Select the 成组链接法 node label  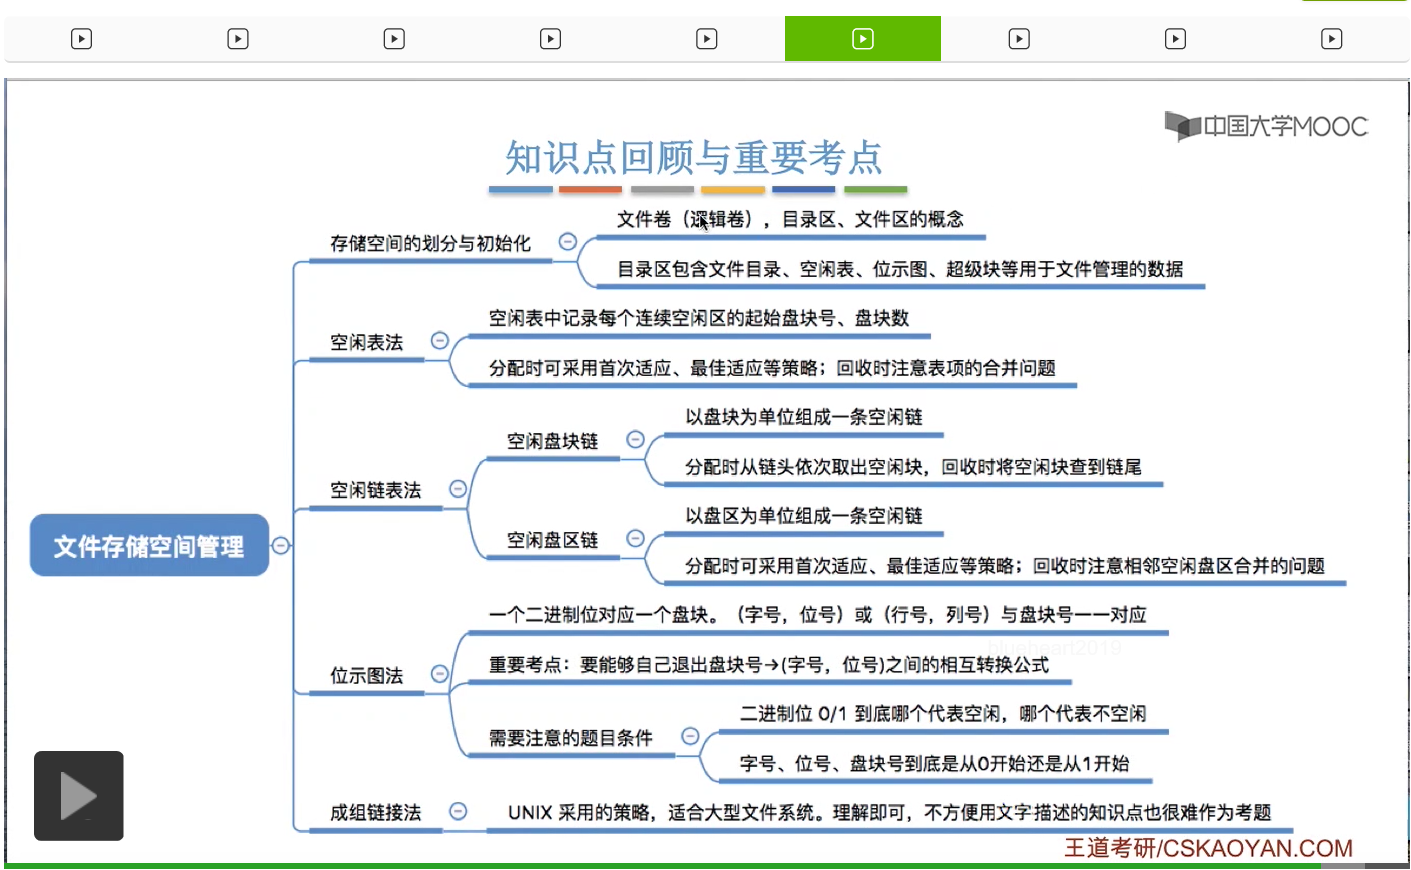[x=376, y=812]
